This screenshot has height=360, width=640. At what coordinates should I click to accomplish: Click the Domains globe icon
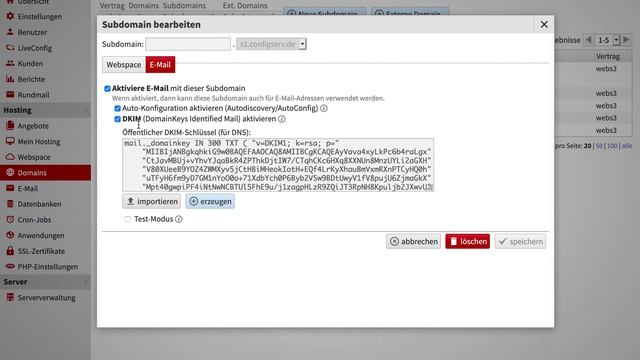[10, 173]
